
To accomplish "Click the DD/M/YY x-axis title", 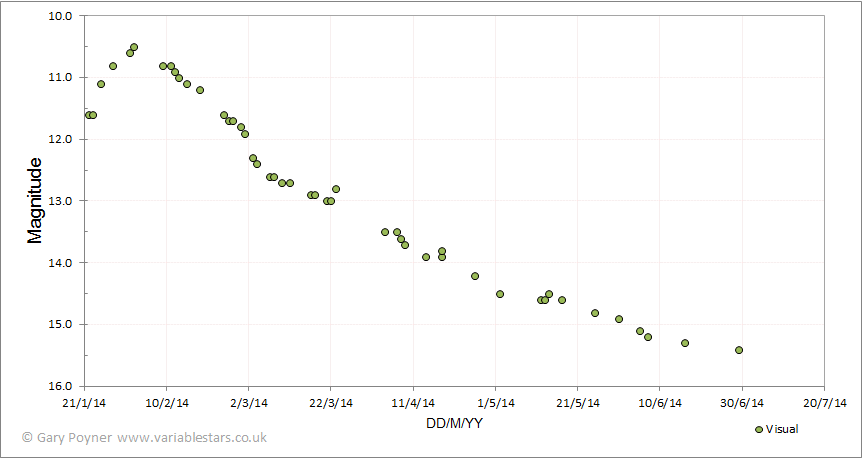I will (454, 423).
